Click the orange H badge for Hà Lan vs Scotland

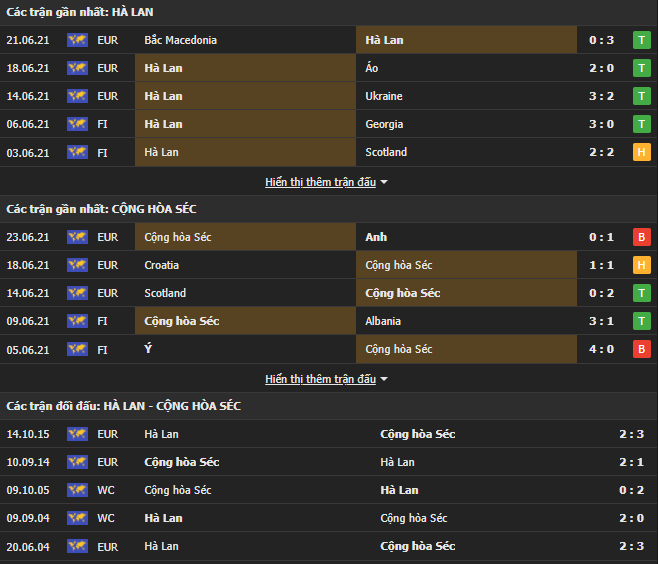click(641, 152)
